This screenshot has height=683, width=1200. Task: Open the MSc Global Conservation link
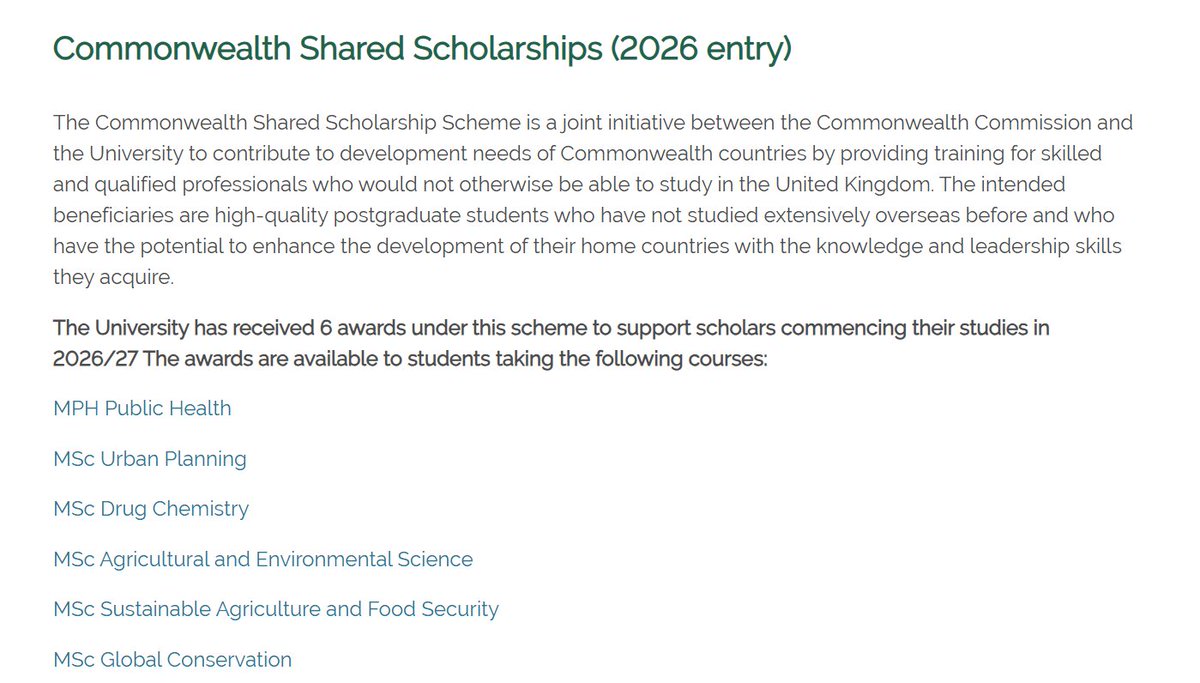[172, 660]
